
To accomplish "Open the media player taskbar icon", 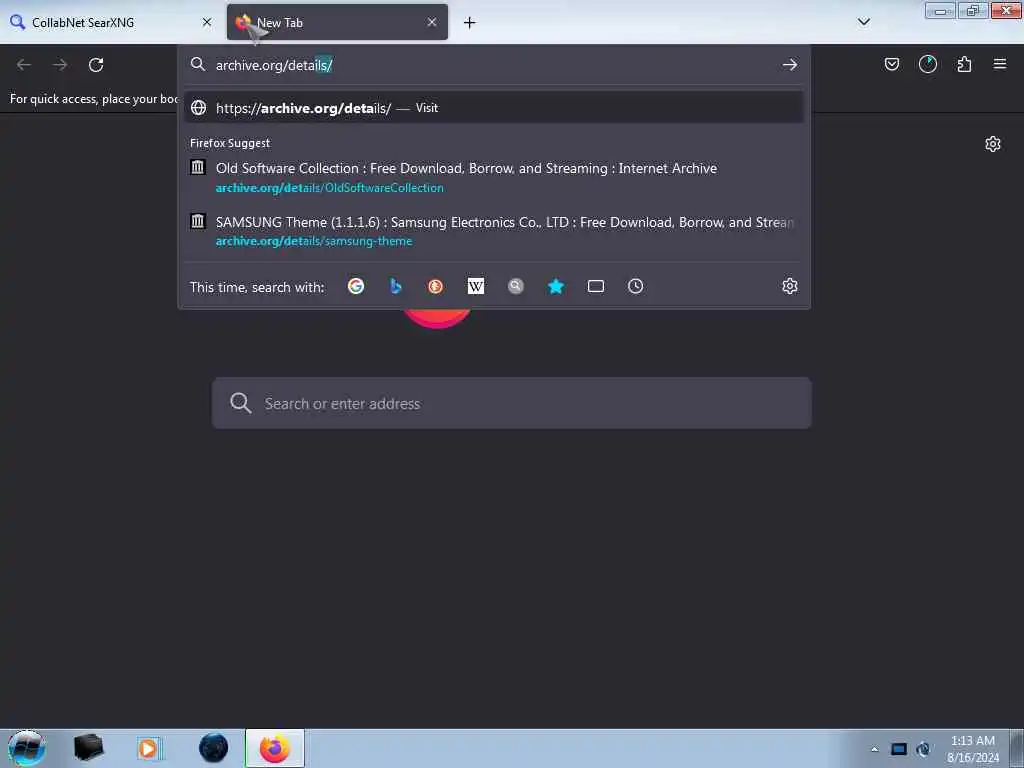I will coord(149,748).
